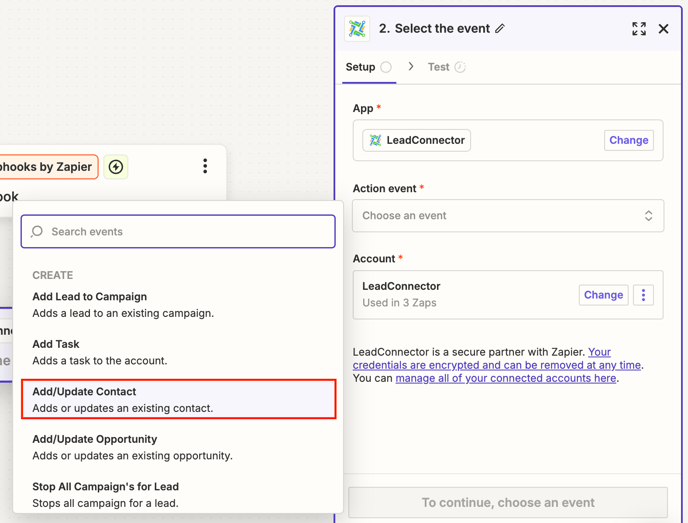Choose the Add/Update Contact event

tap(178, 399)
